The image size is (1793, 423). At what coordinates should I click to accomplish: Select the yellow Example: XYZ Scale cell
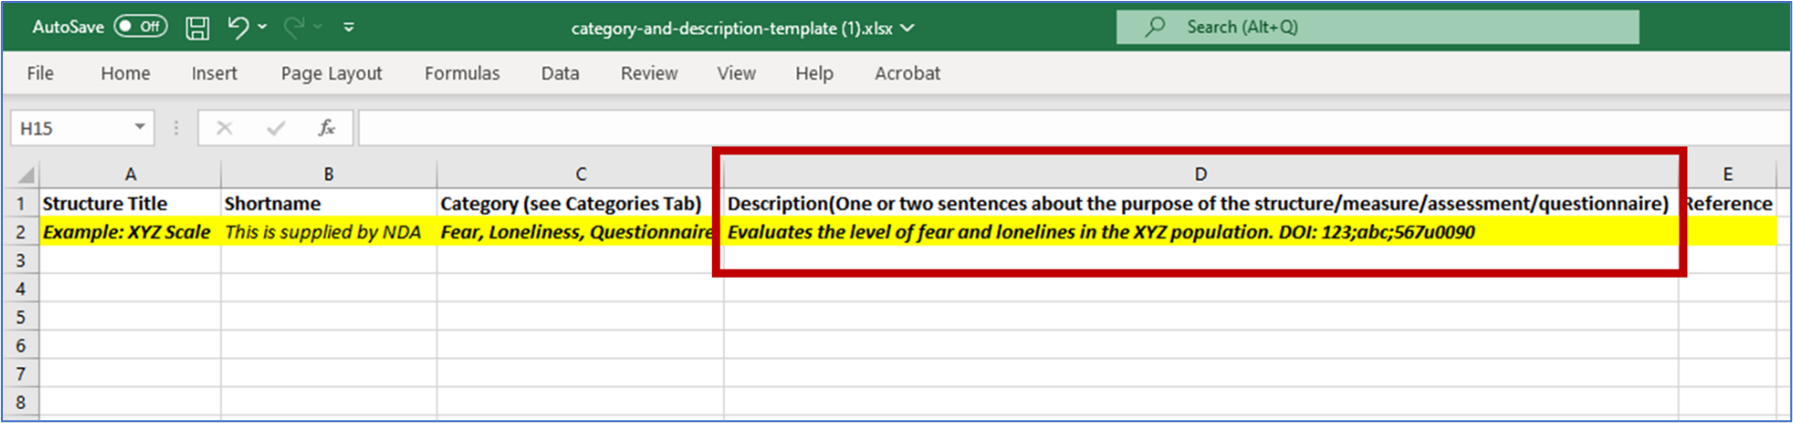[x=128, y=232]
